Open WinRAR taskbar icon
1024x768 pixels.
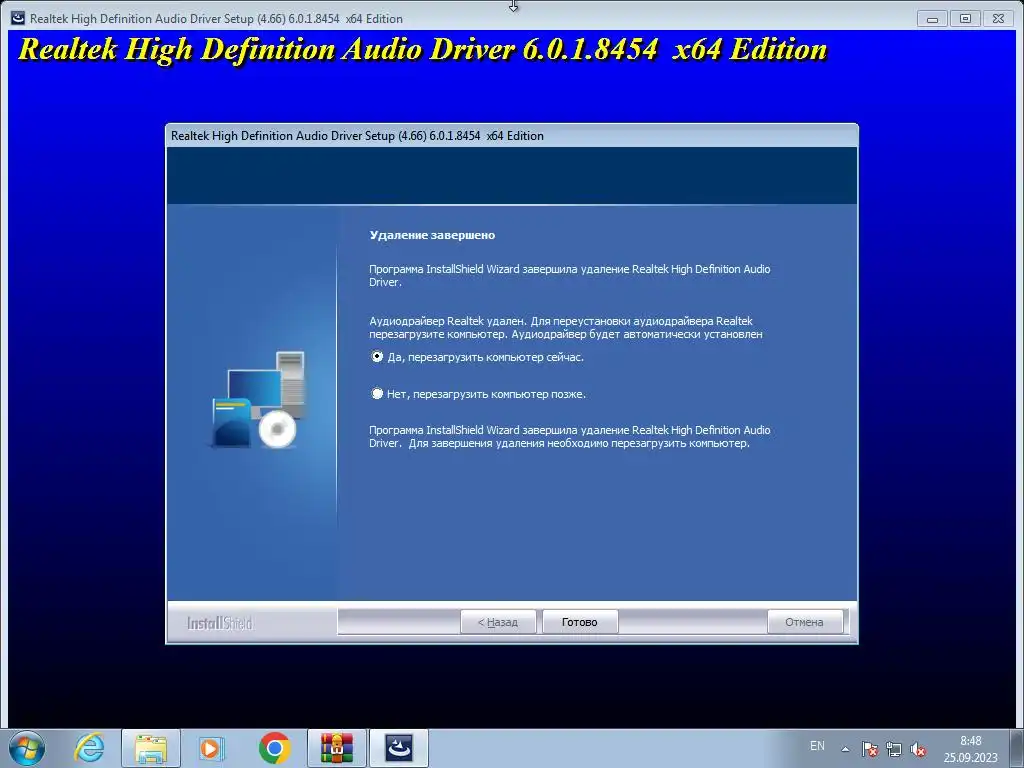coord(337,748)
